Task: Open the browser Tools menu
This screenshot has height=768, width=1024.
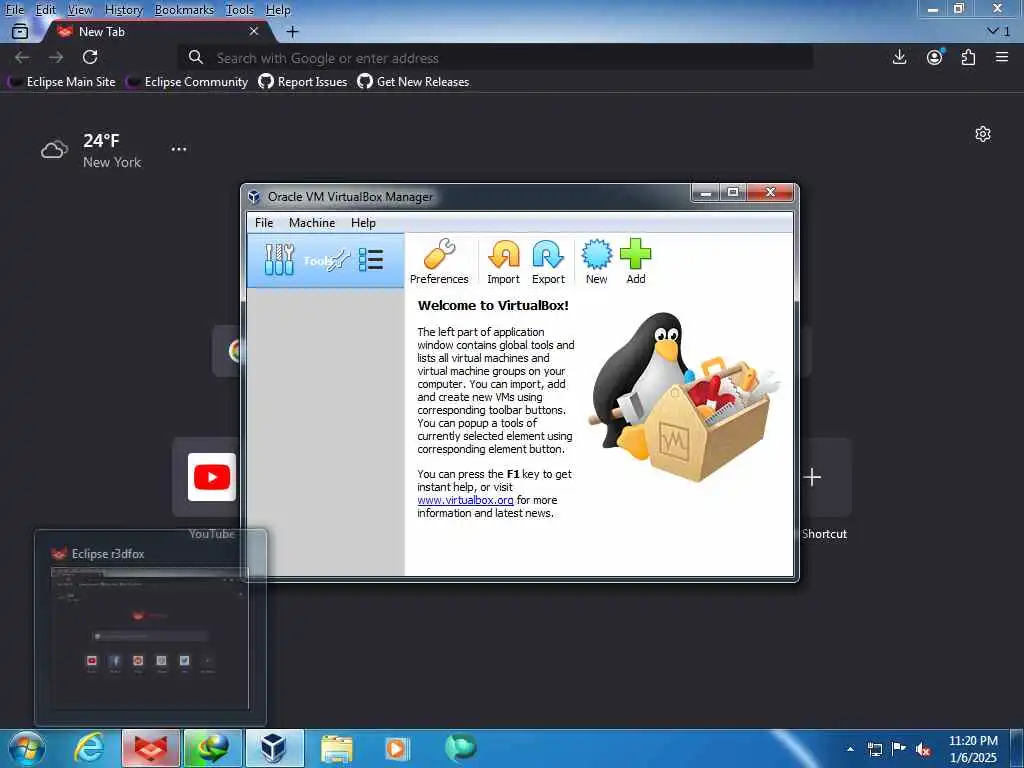Action: pyautogui.click(x=240, y=10)
